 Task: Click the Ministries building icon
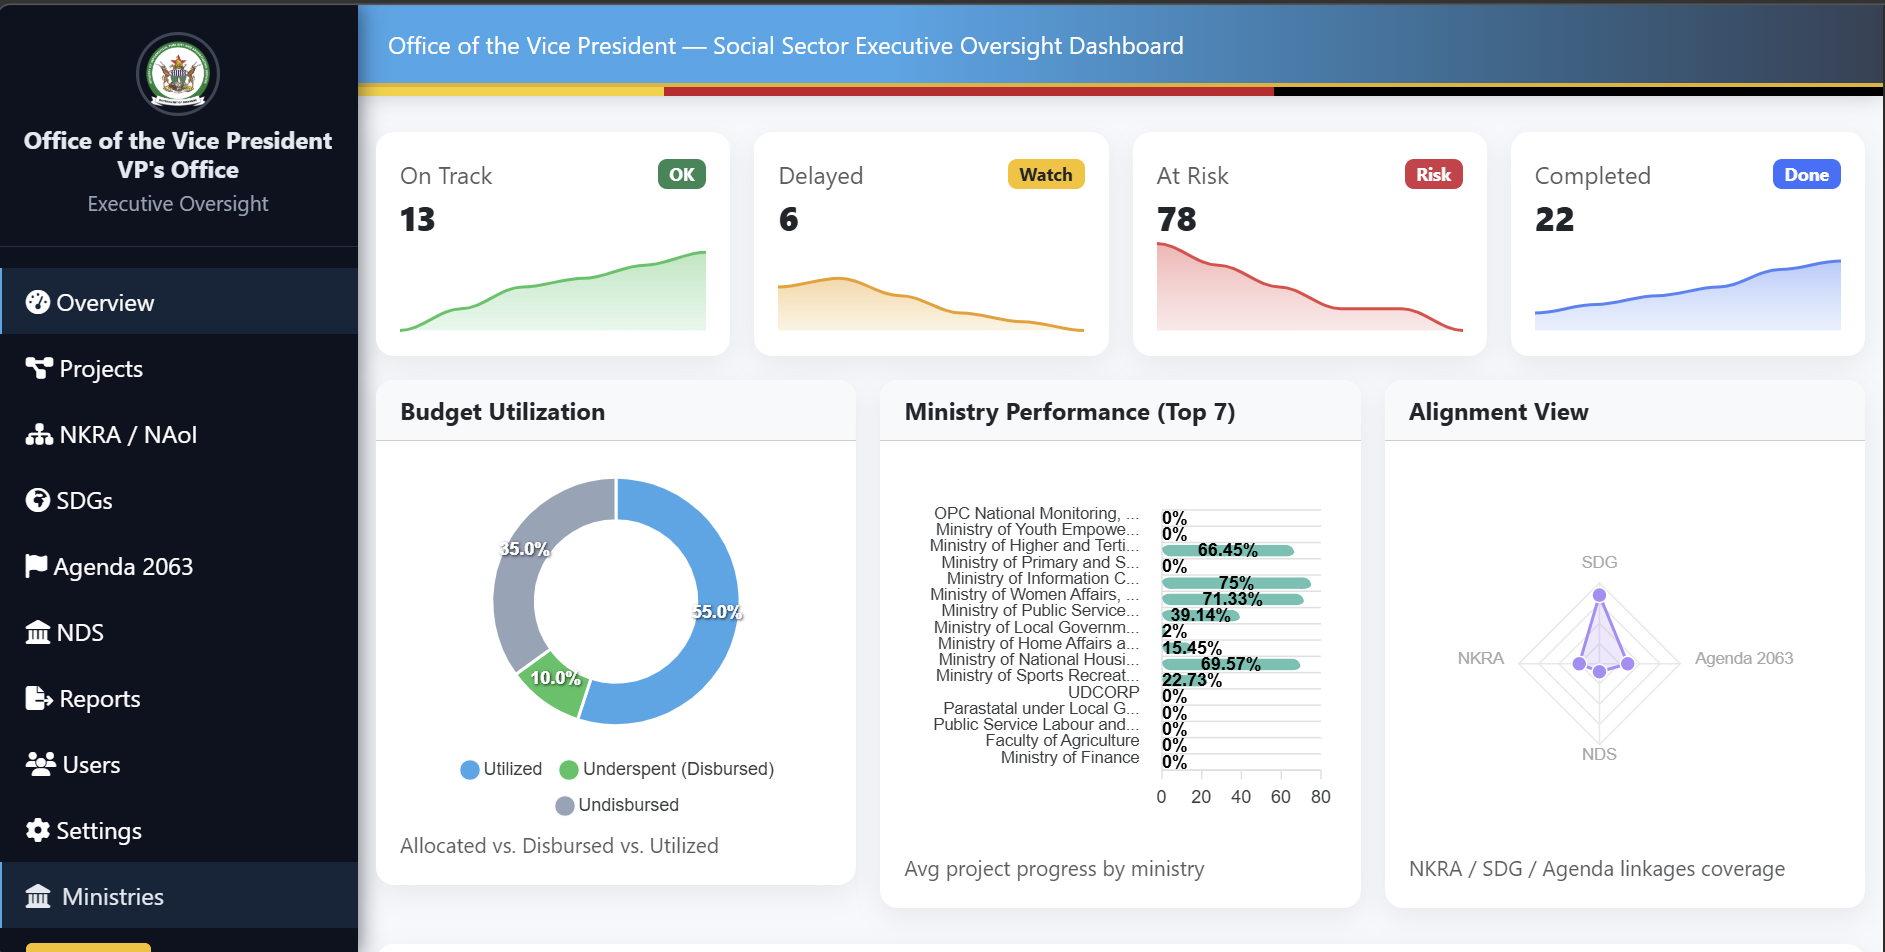[x=37, y=896]
